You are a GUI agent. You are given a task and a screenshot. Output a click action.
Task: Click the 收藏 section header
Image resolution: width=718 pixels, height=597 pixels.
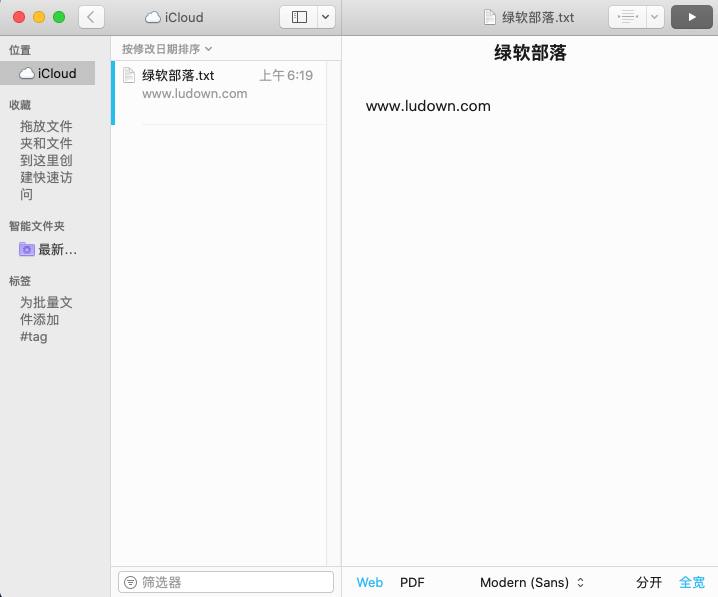click(x=20, y=105)
